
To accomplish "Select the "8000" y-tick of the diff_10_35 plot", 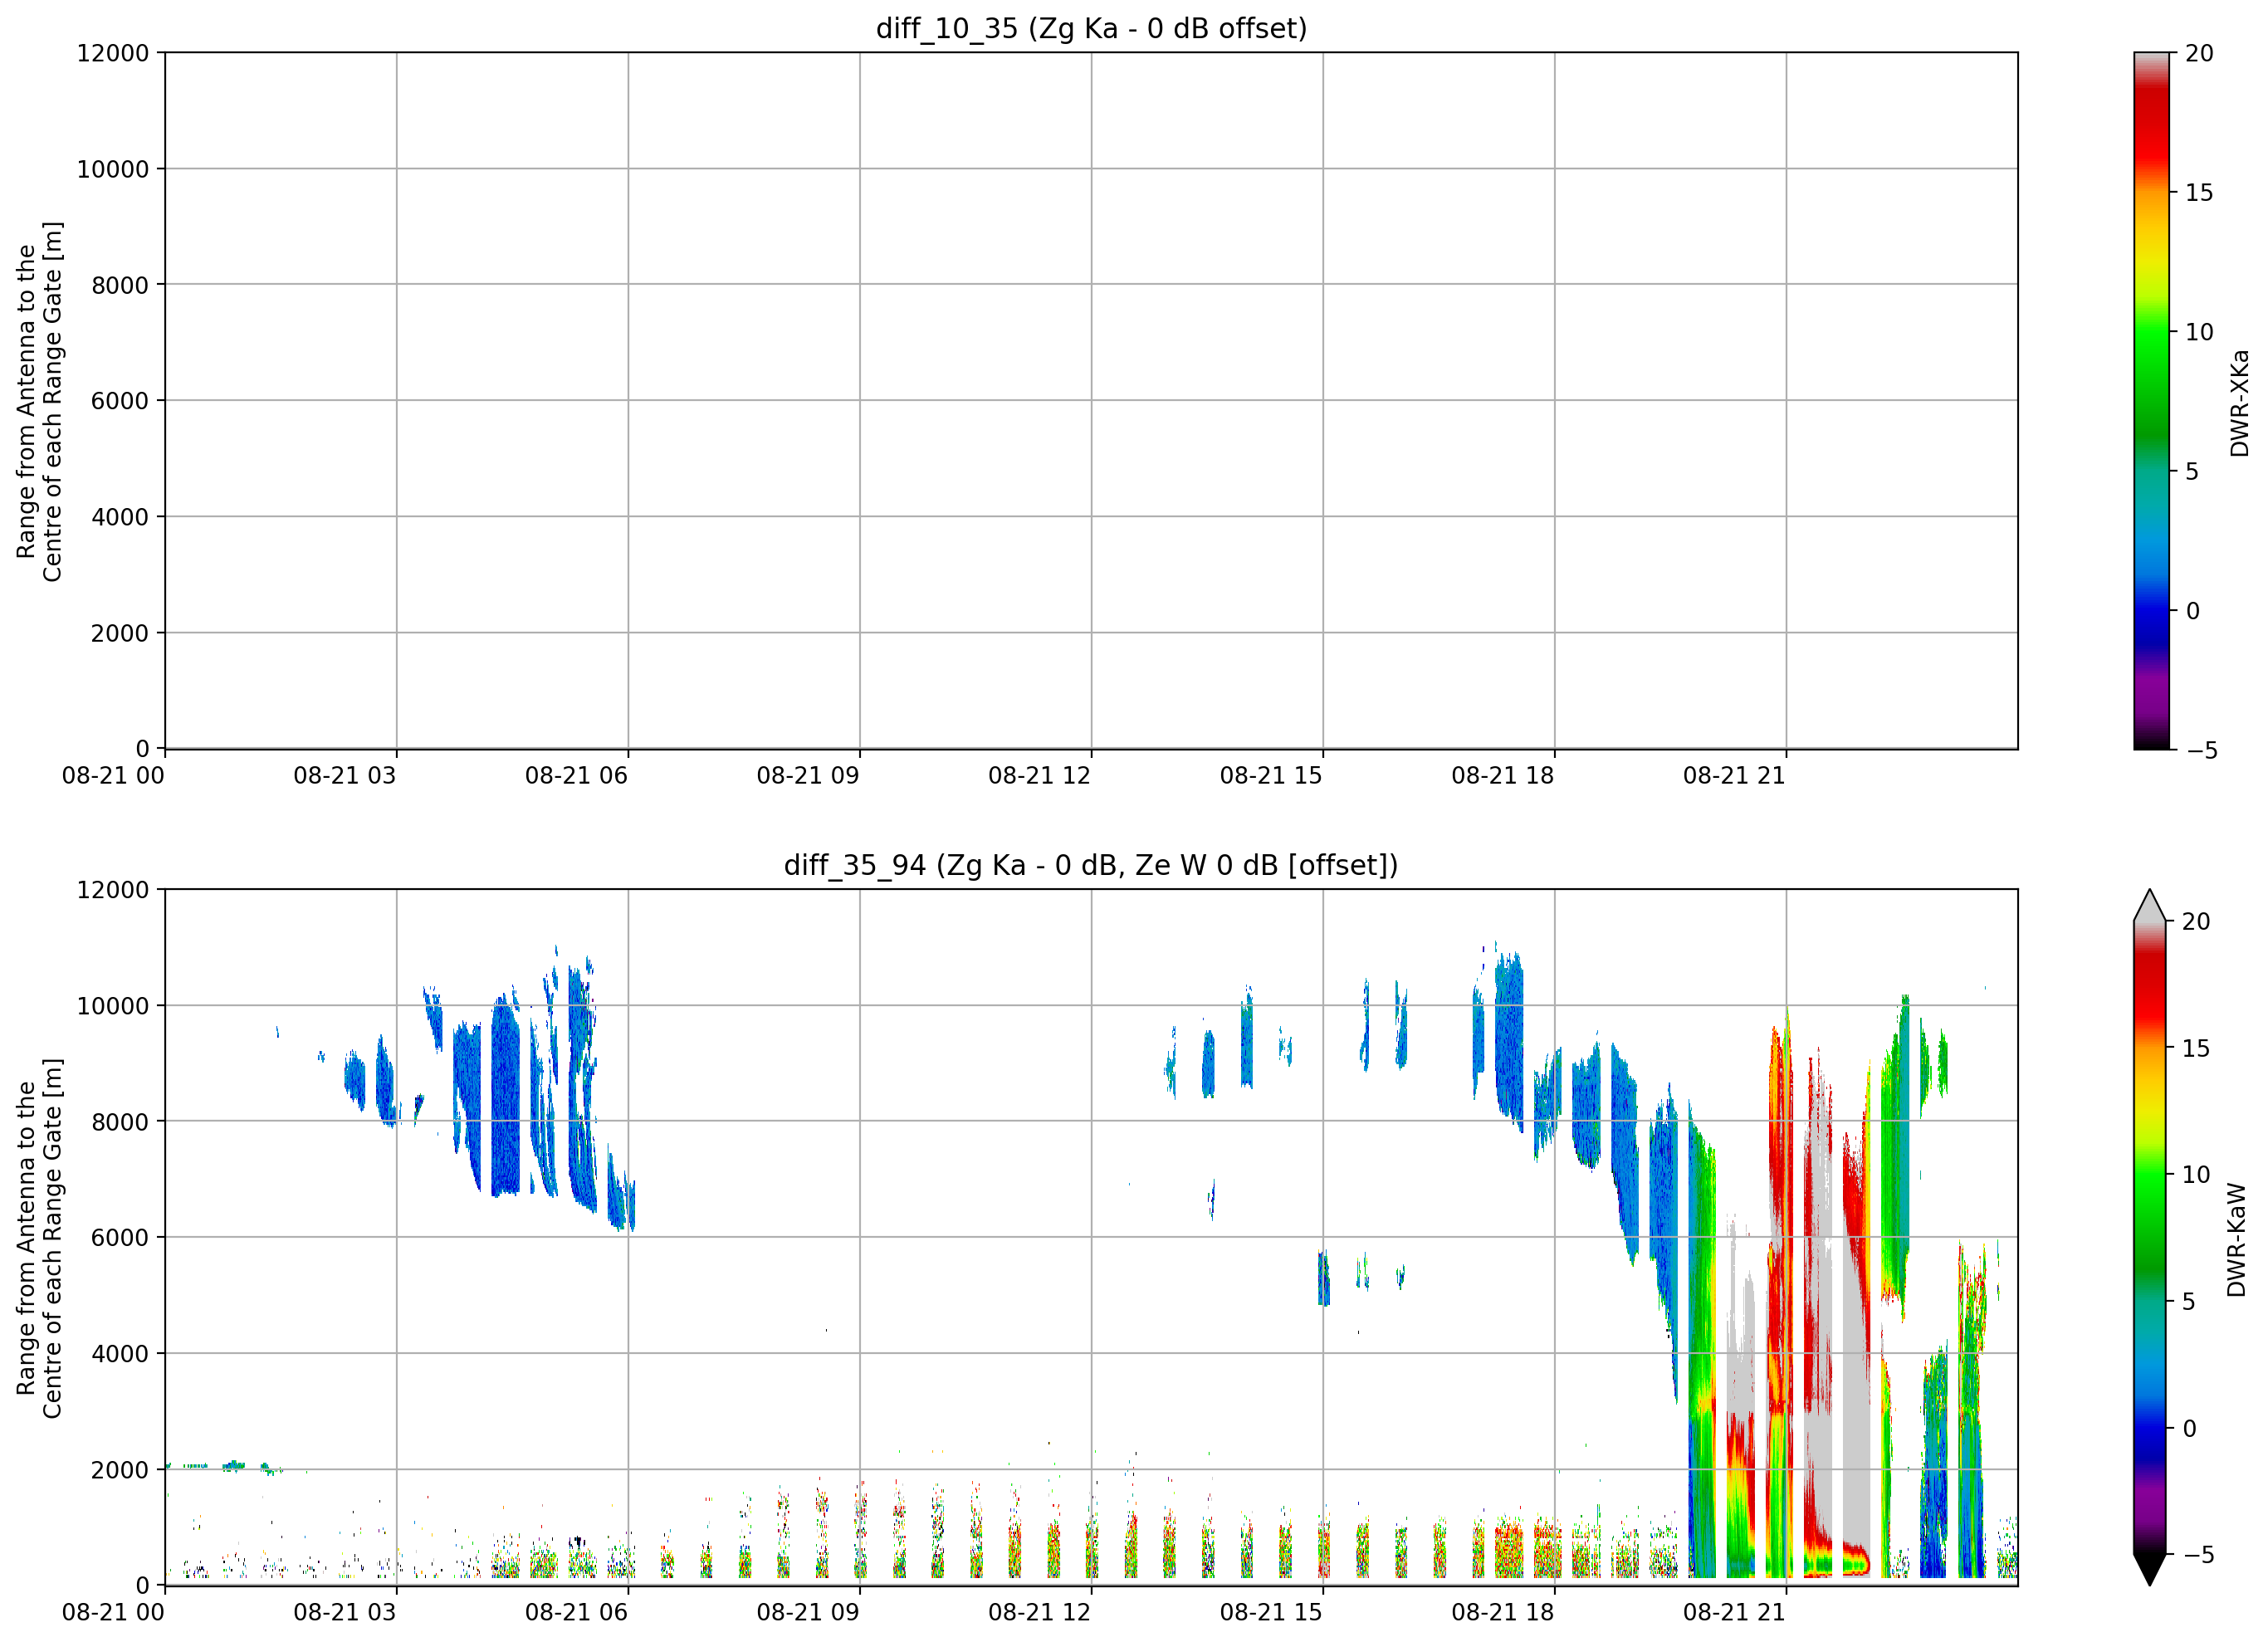I will click(120, 285).
